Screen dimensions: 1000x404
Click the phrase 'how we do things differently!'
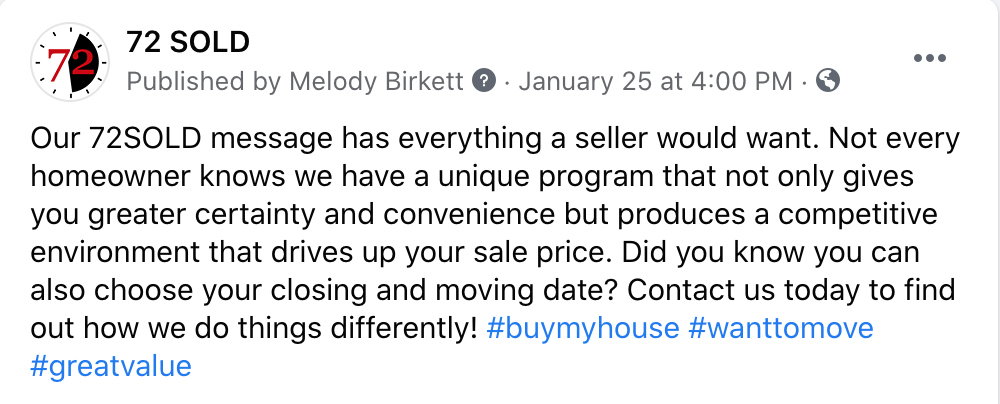point(283,329)
